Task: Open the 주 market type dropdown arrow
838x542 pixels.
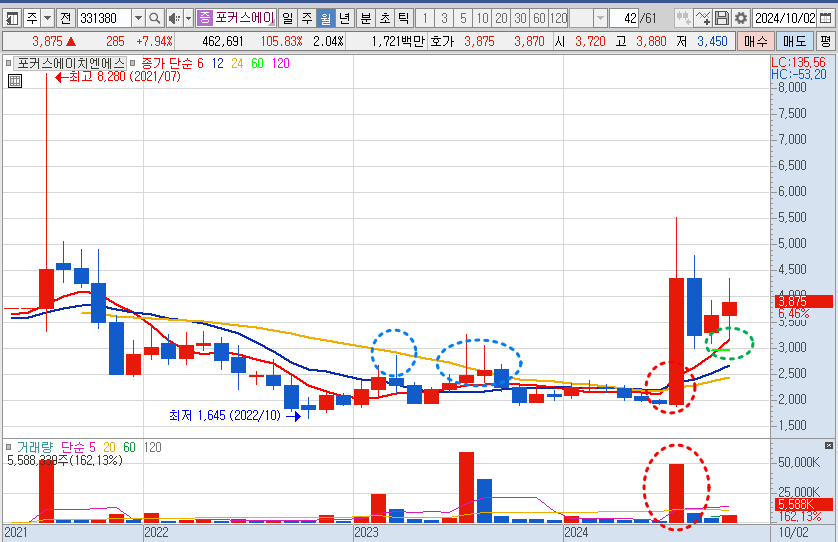Action: click(x=47, y=19)
